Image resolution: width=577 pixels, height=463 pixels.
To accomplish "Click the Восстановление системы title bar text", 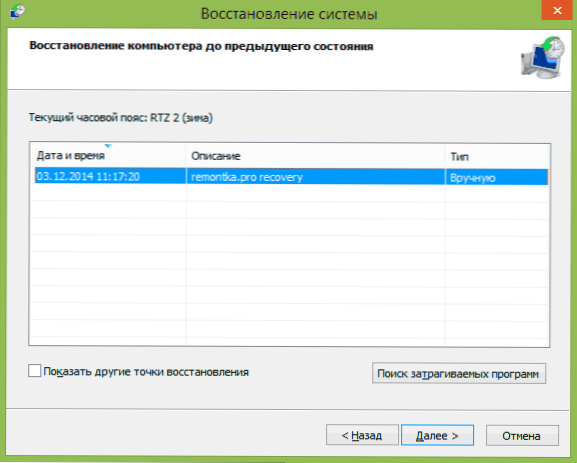I will click(x=289, y=14).
